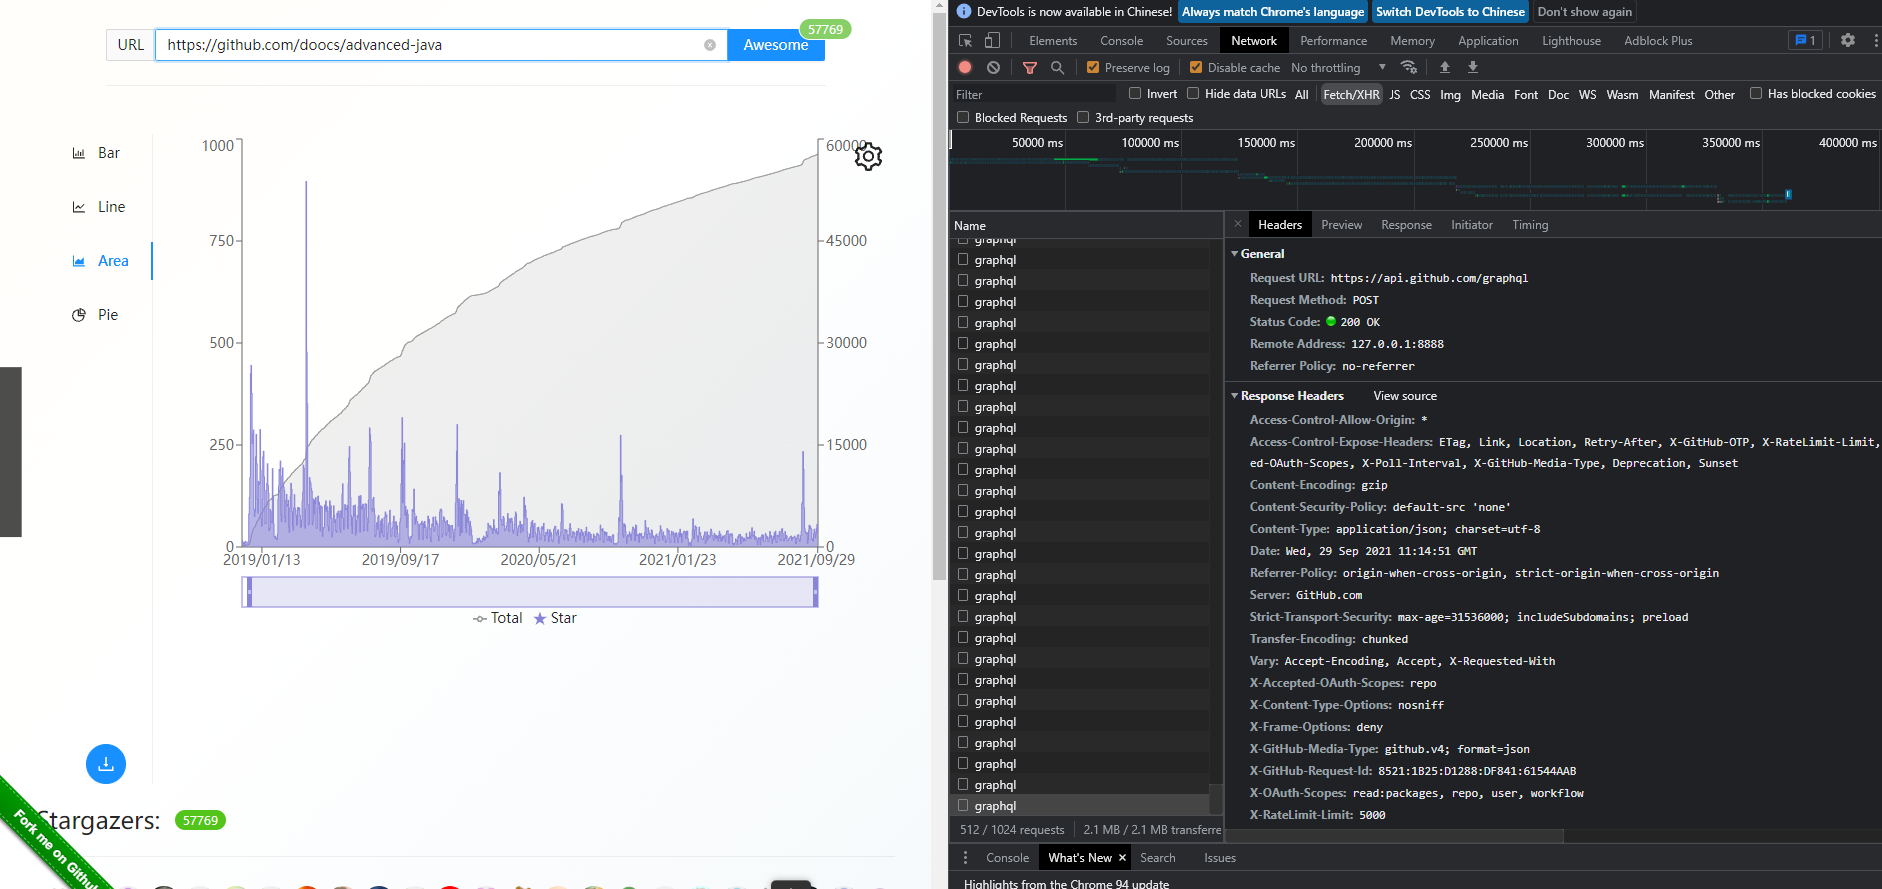Image resolution: width=1882 pixels, height=889 pixels.
Task: Enable Has blocked cookies checkbox
Action: tap(1756, 93)
